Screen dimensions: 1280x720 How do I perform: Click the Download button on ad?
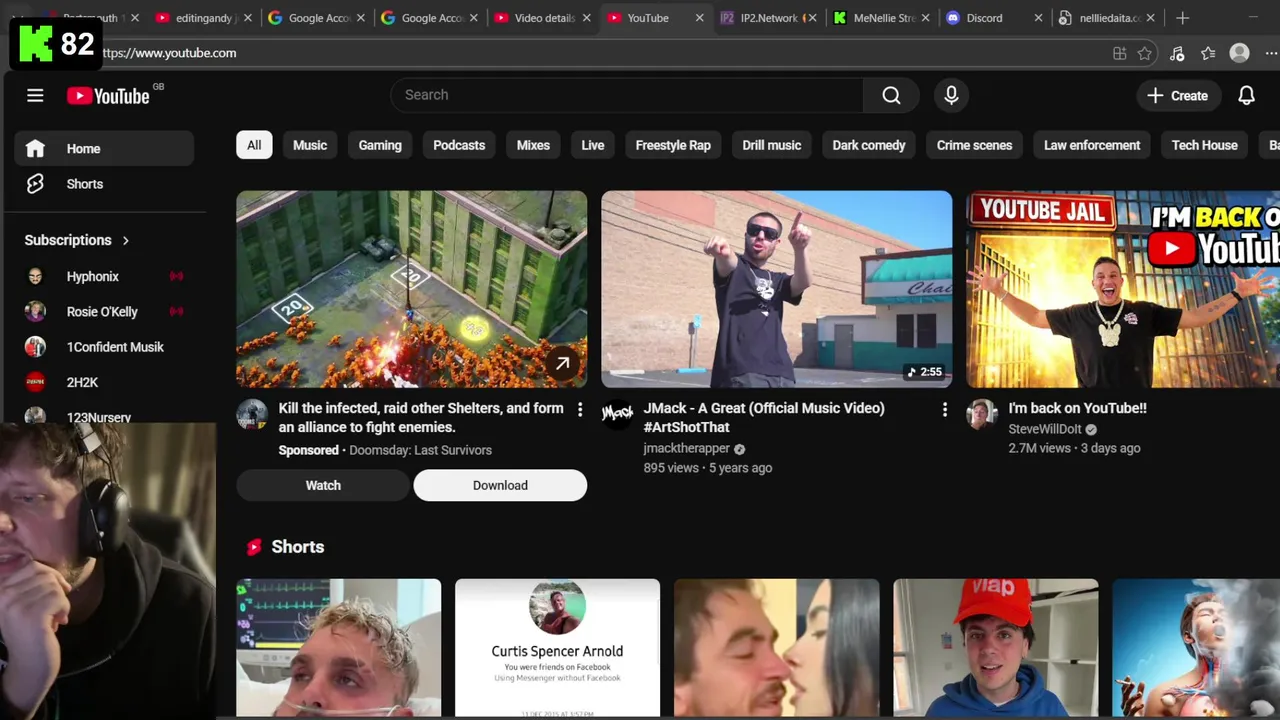pyautogui.click(x=500, y=485)
